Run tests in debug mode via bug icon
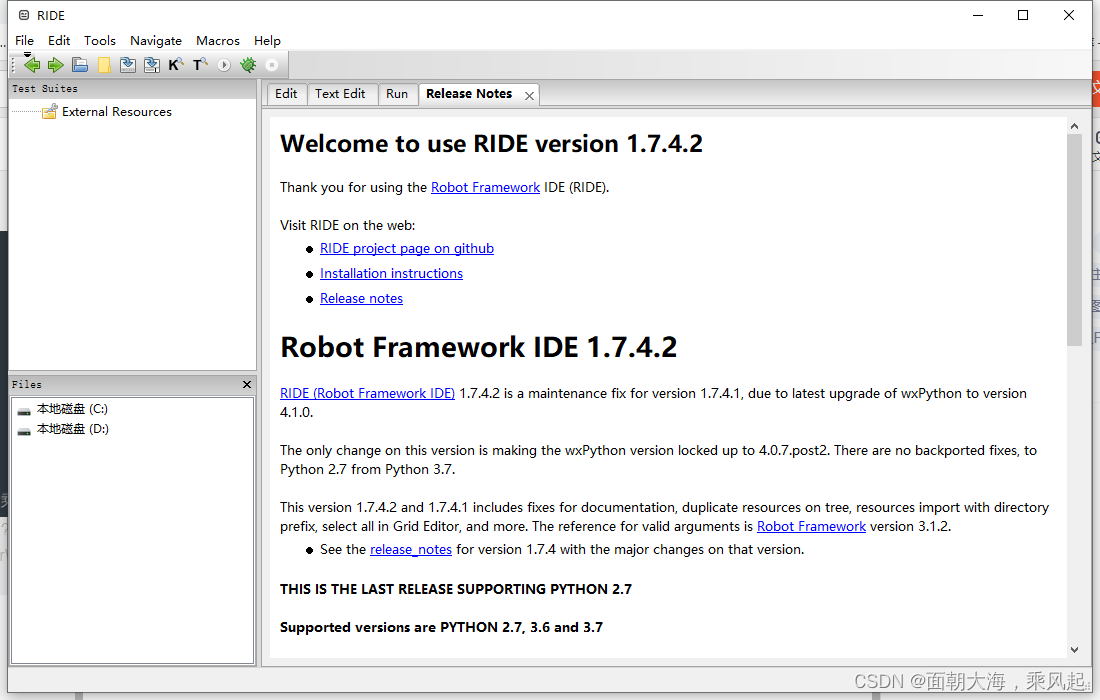1100x700 pixels. pos(248,65)
